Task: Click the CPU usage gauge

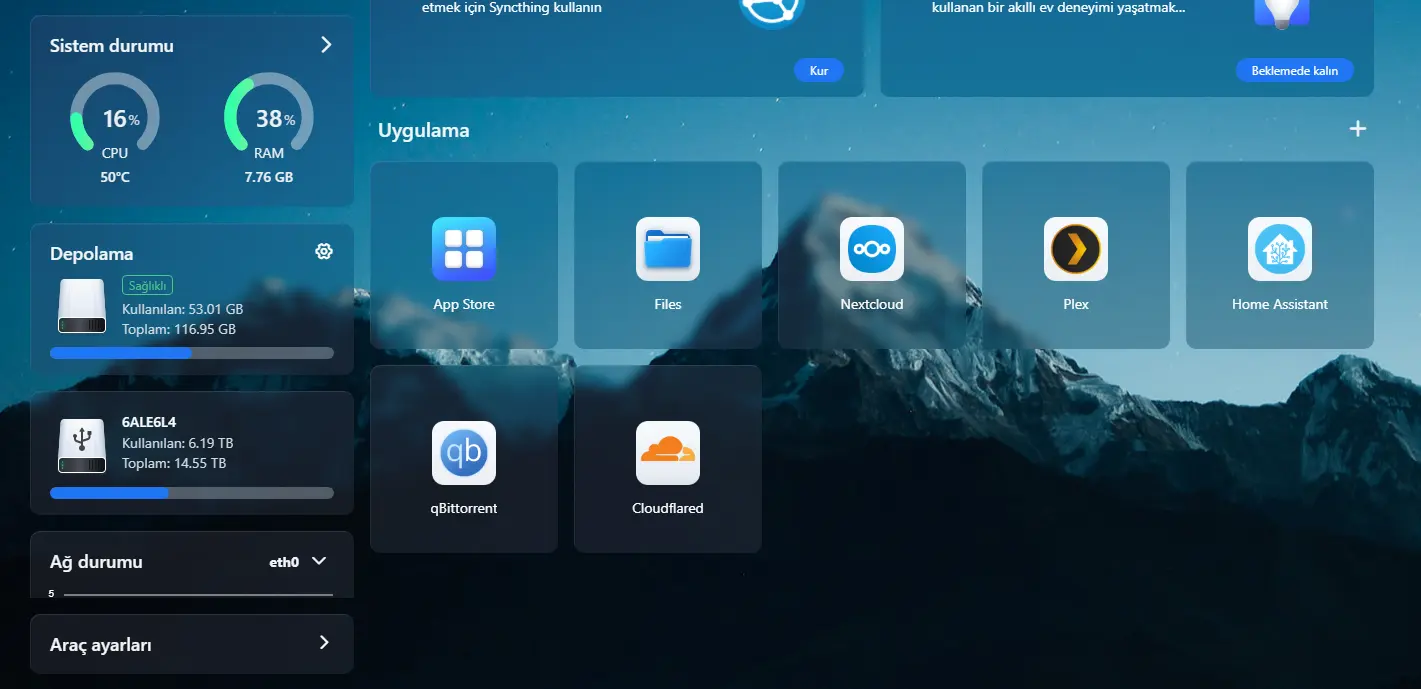Action: [115, 115]
